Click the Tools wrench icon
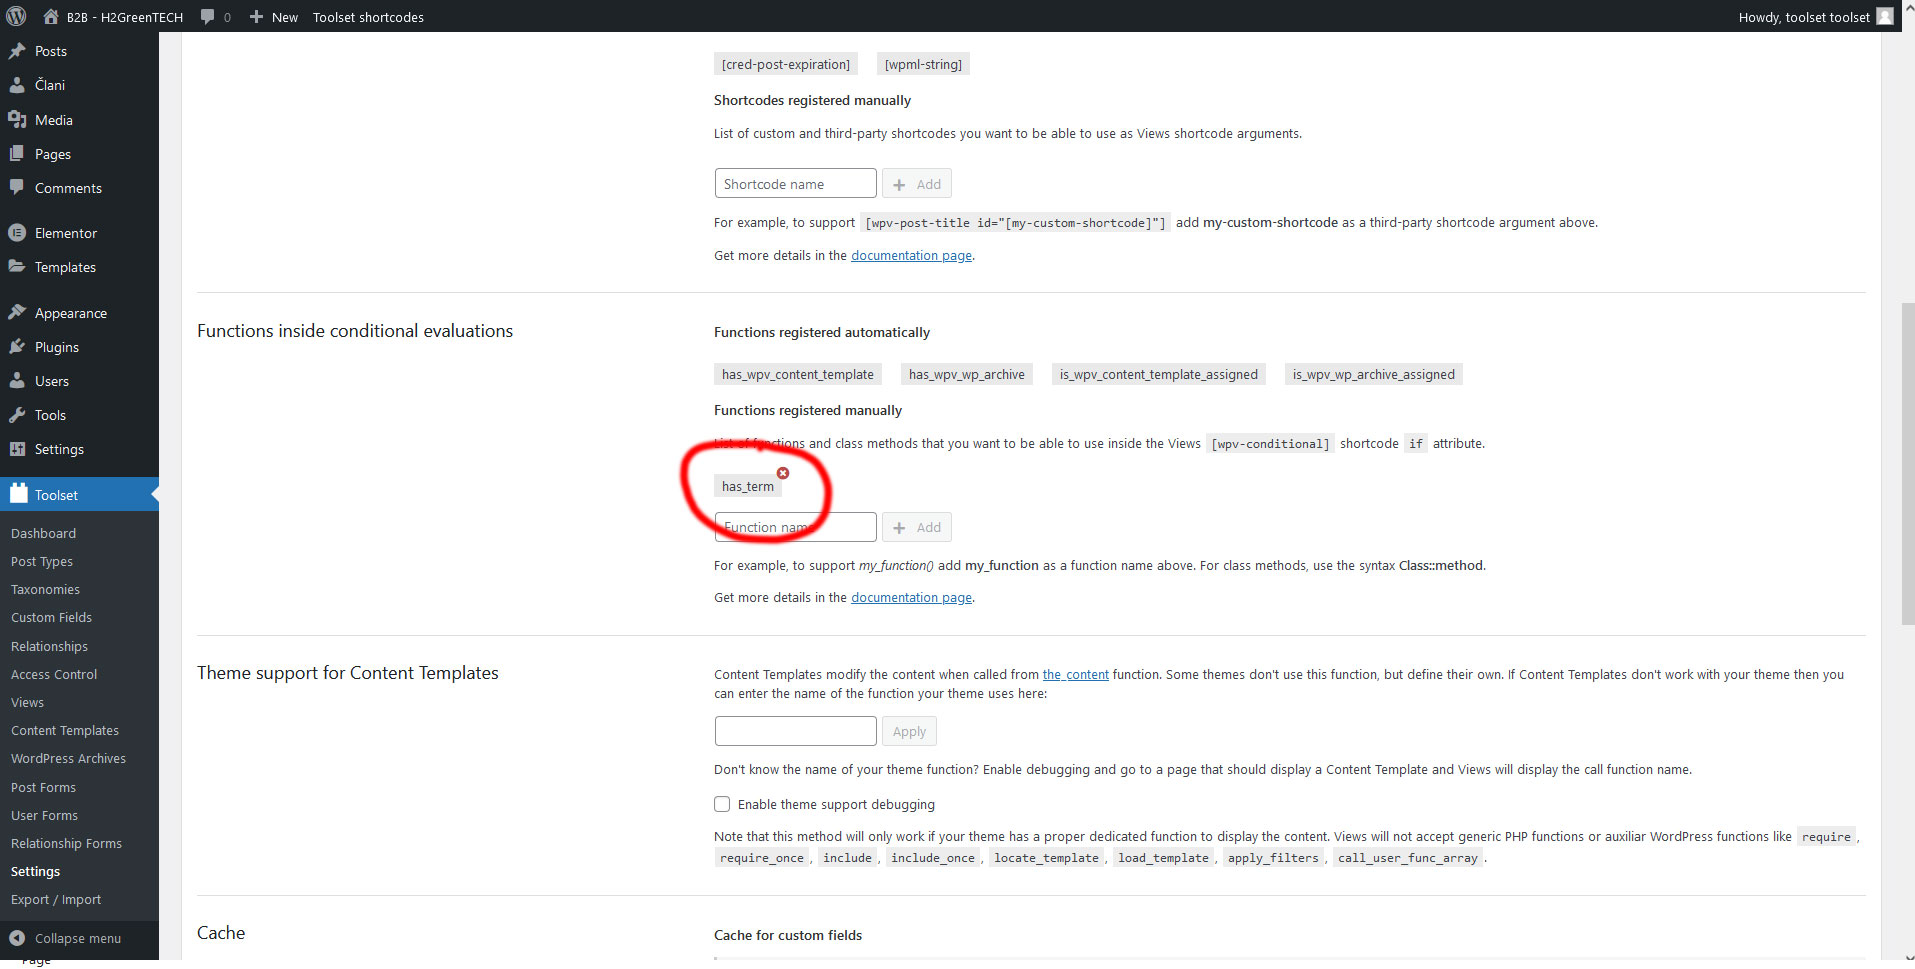The width and height of the screenshot is (1915, 969). [x=17, y=415]
